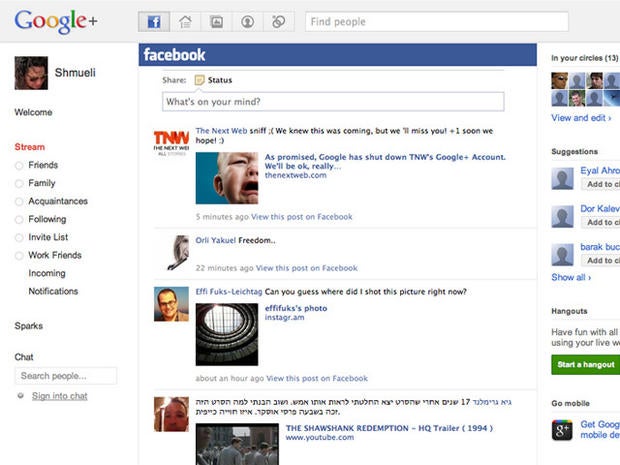The width and height of the screenshot is (620, 465).
Task: Click the Sign into chat link
Action: click(x=60, y=396)
